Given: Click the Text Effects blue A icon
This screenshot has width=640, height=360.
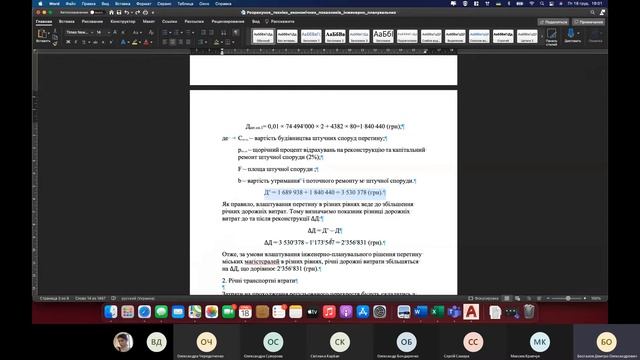Looking at the screenshot, I should 123,42.
